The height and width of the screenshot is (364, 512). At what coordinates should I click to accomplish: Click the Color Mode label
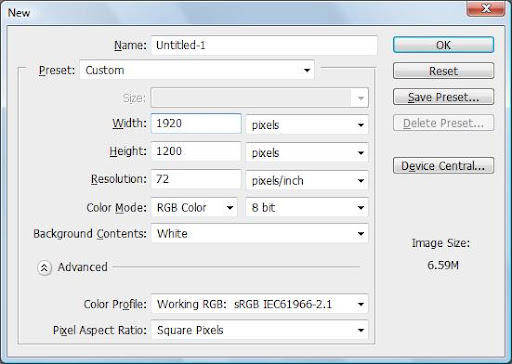(x=116, y=208)
